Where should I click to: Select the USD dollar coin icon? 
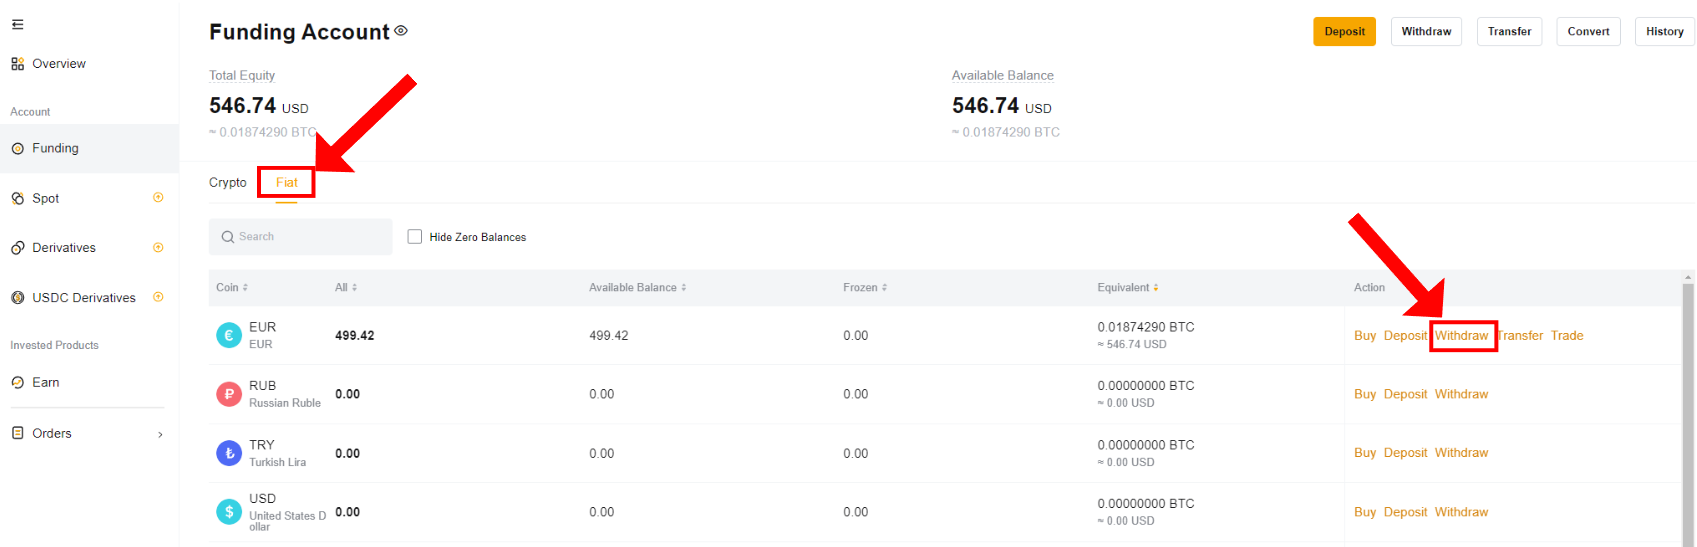coord(229,512)
